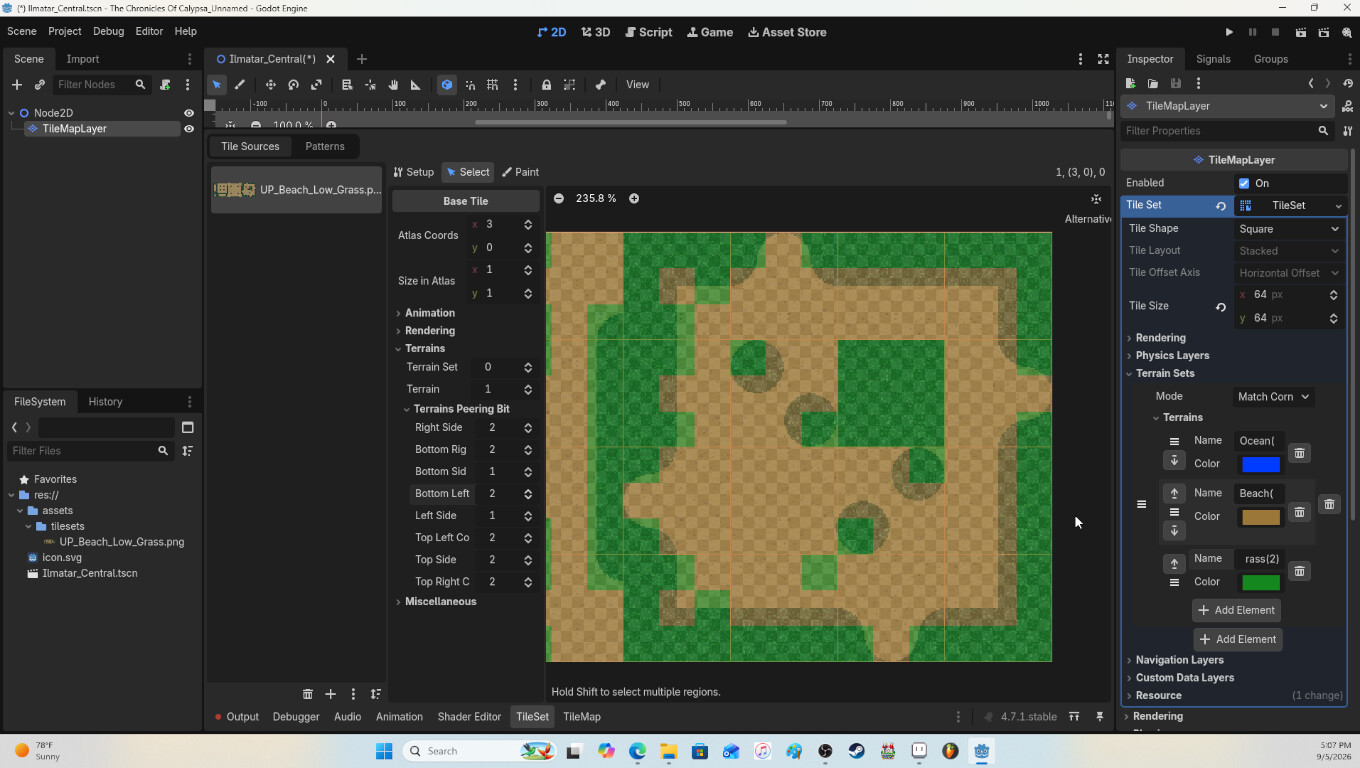1360x768 pixels.
Task: Select the Move Mode tool in toolbar
Action: pyautogui.click(x=270, y=85)
